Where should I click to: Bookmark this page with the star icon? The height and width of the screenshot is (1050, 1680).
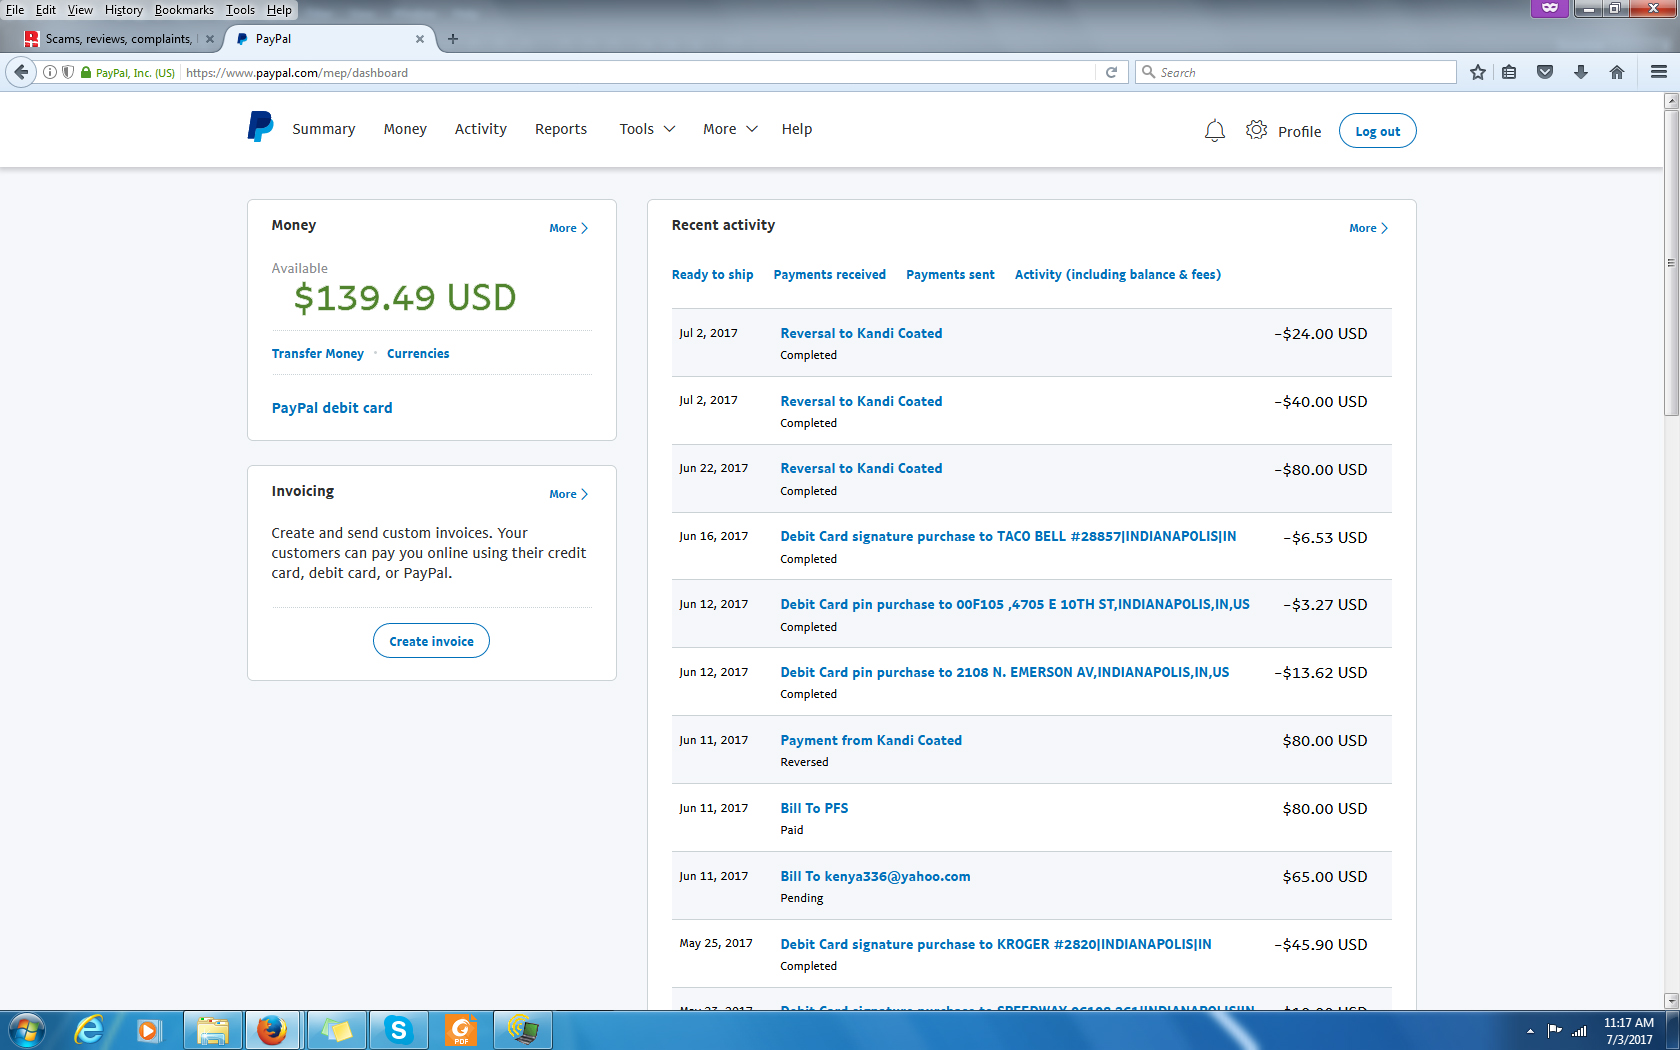(1478, 72)
